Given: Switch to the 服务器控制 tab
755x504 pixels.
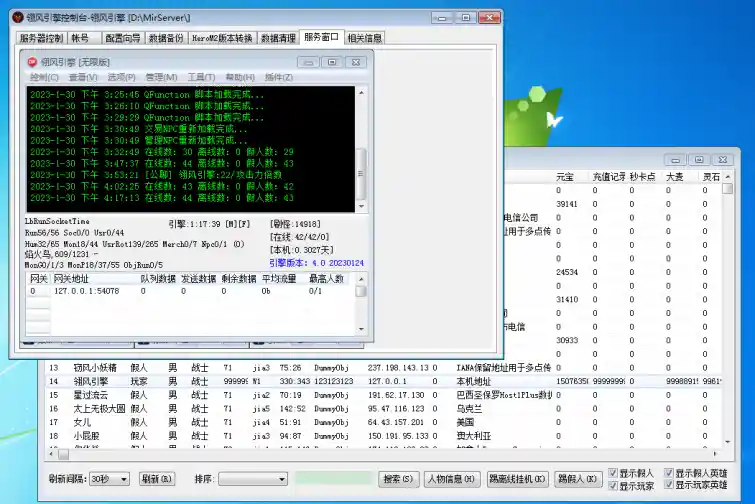Looking at the screenshot, I should [41, 38].
